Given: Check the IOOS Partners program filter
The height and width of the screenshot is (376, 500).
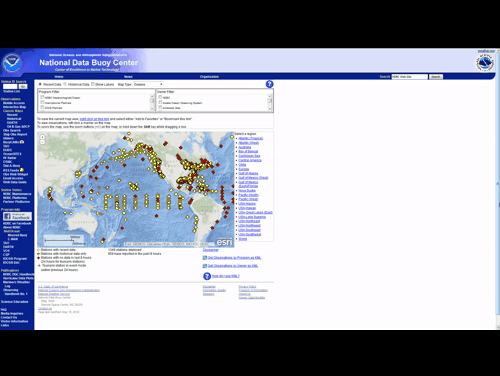Looking at the screenshot, I should click(x=42, y=108).
